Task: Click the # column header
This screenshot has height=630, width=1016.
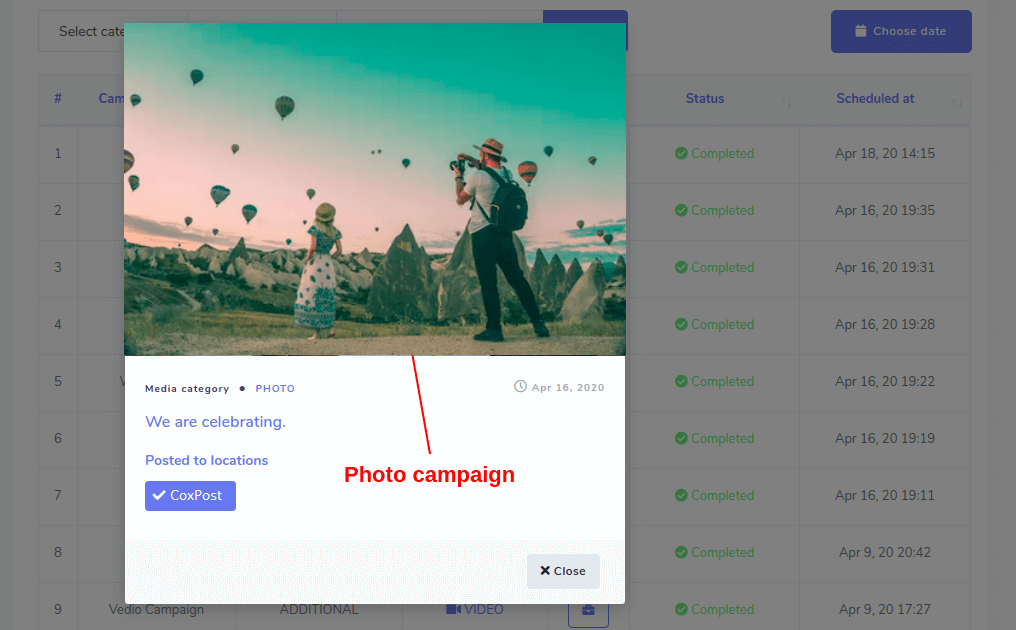Action: click(58, 99)
